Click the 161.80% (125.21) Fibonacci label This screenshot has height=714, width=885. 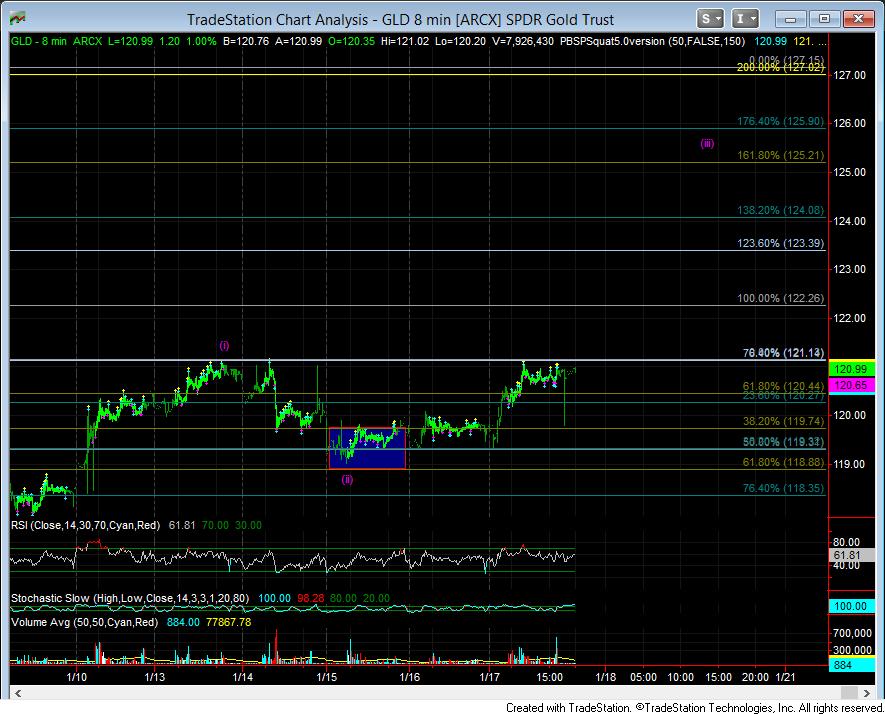(781, 155)
